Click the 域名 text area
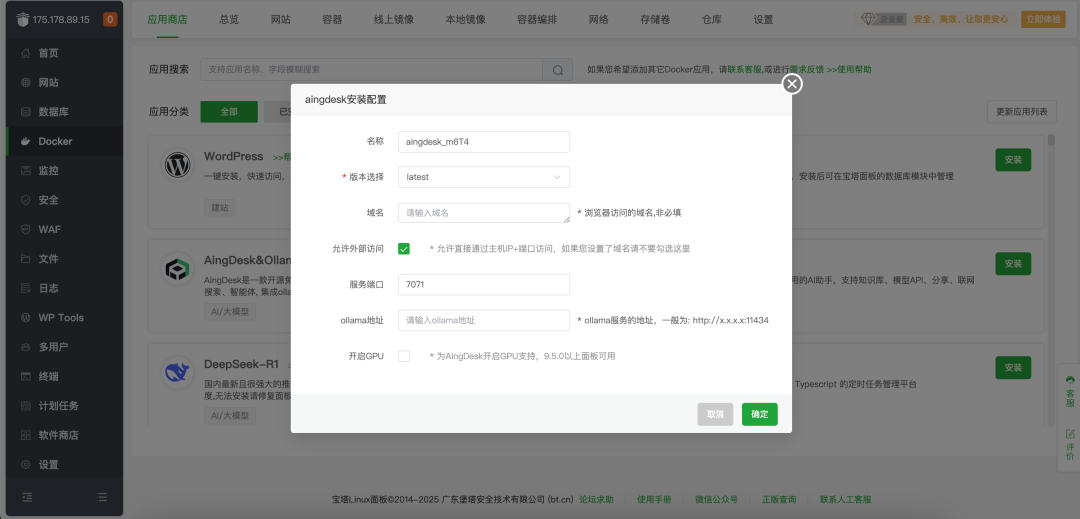This screenshot has height=519, width=1080. tap(484, 213)
